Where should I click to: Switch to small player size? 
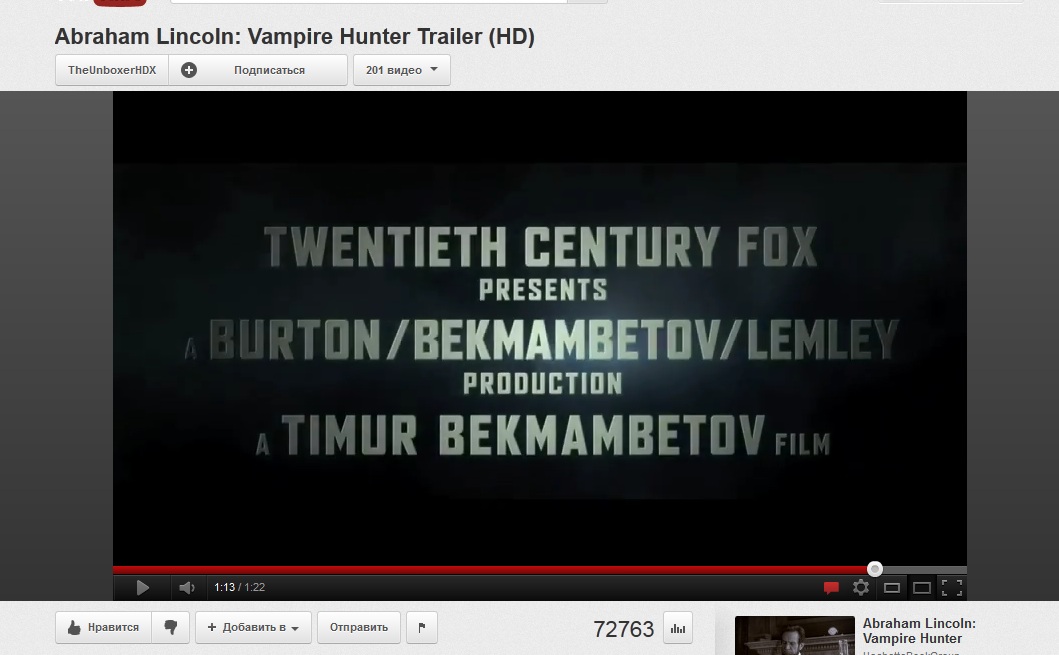coord(892,588)
